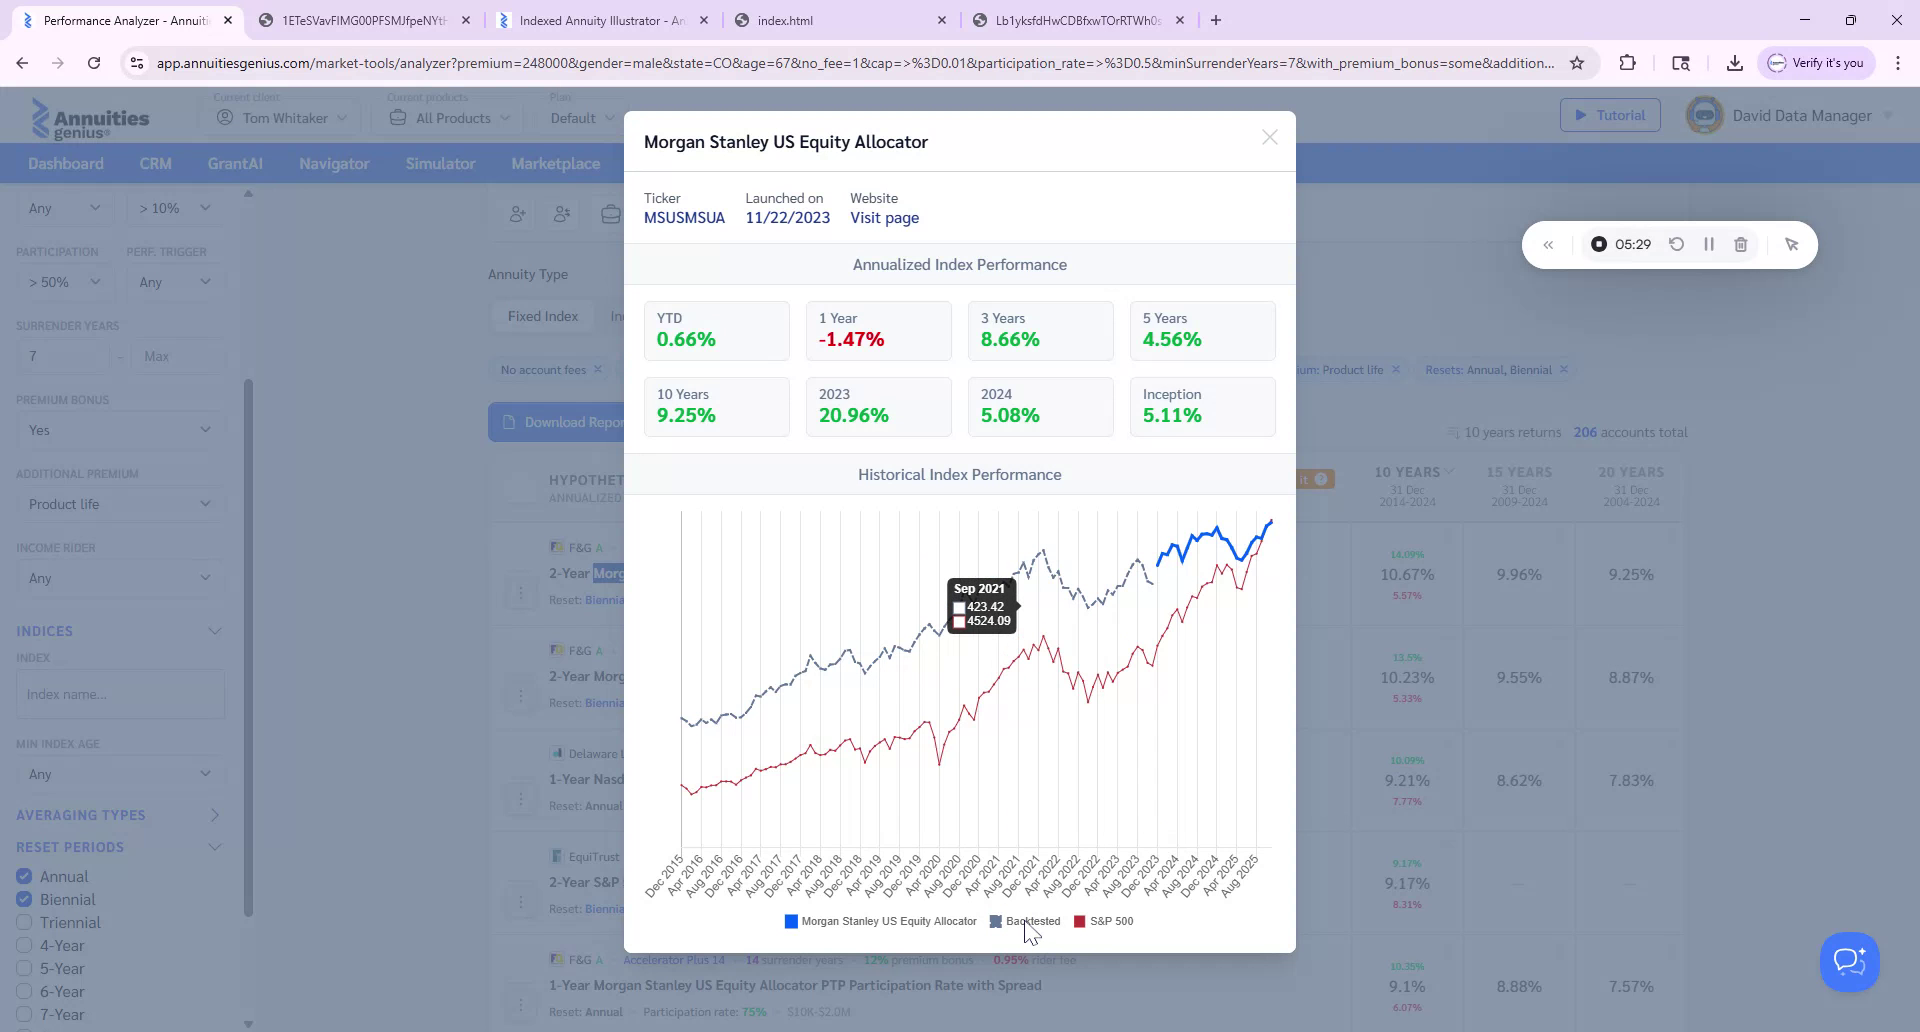This screenshot has width=1920, height=1032.
Task: Click the recorder cursor-effects icon
Action: tap(1791, 245)
